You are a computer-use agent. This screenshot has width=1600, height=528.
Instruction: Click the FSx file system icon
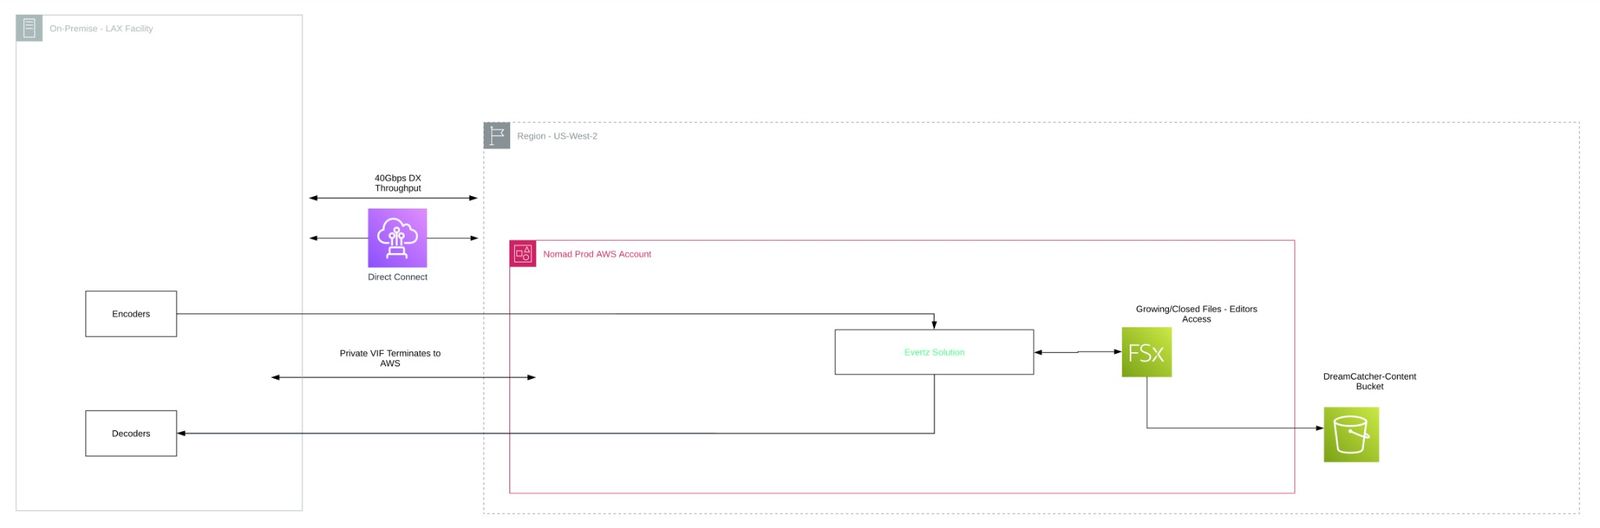pyautogui.click(x=1146, y=352)
